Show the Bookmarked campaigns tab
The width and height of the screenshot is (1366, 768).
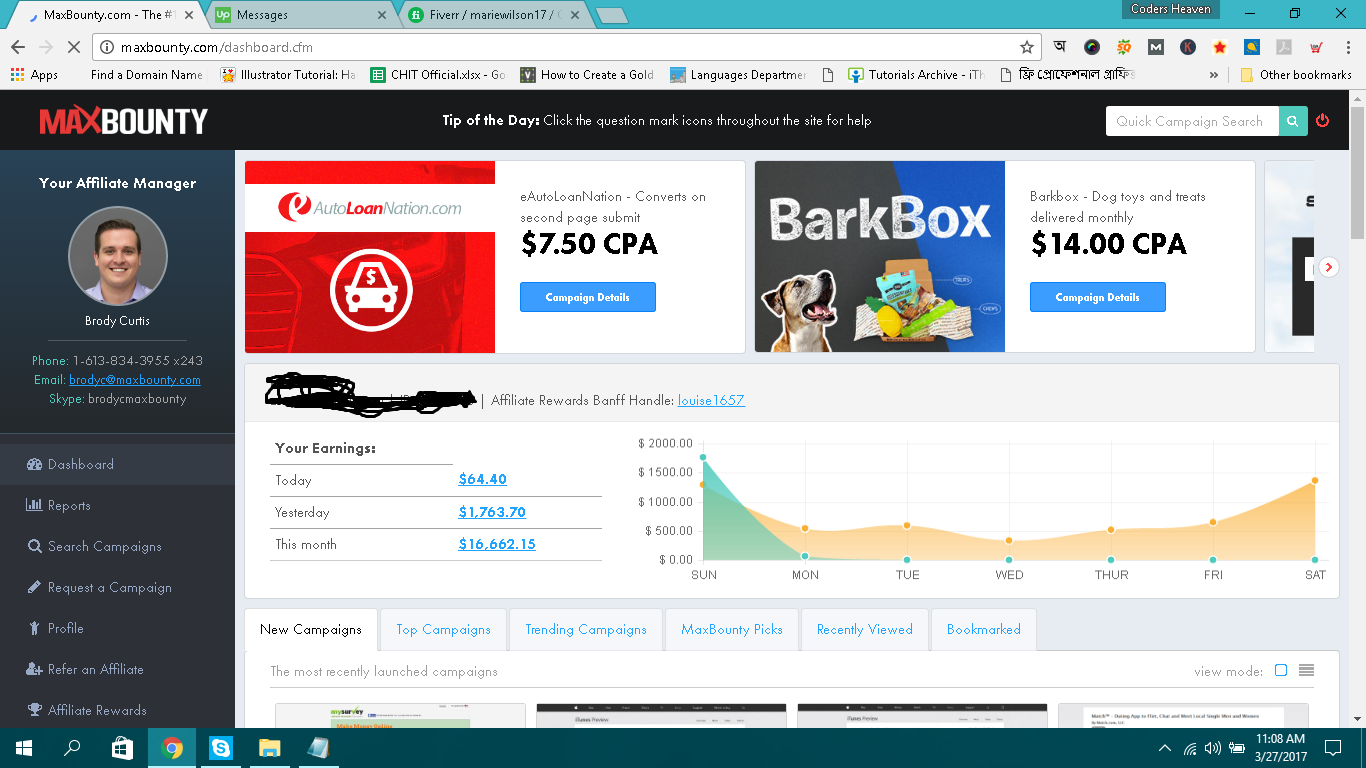984,630
